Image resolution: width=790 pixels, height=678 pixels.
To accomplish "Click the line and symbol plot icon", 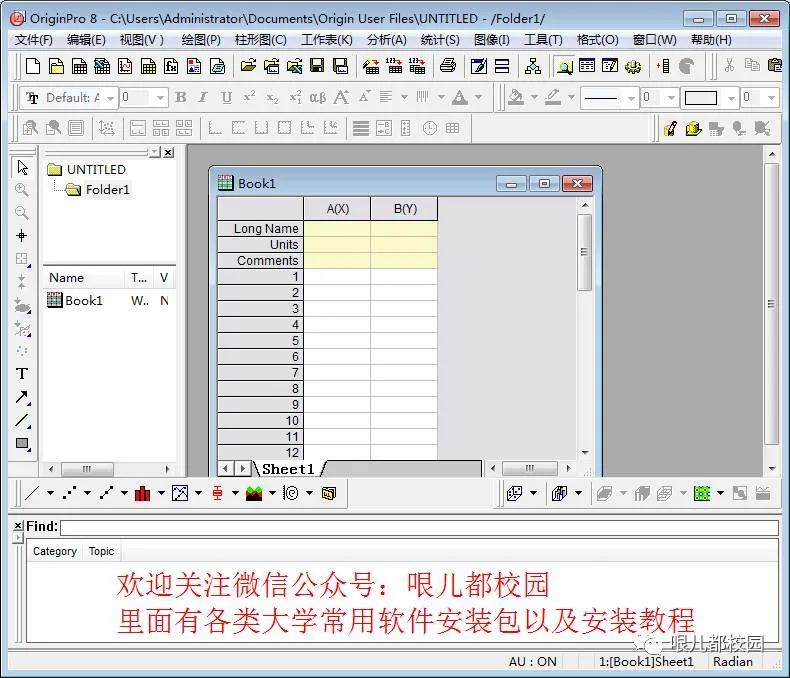I will (106, 493).
